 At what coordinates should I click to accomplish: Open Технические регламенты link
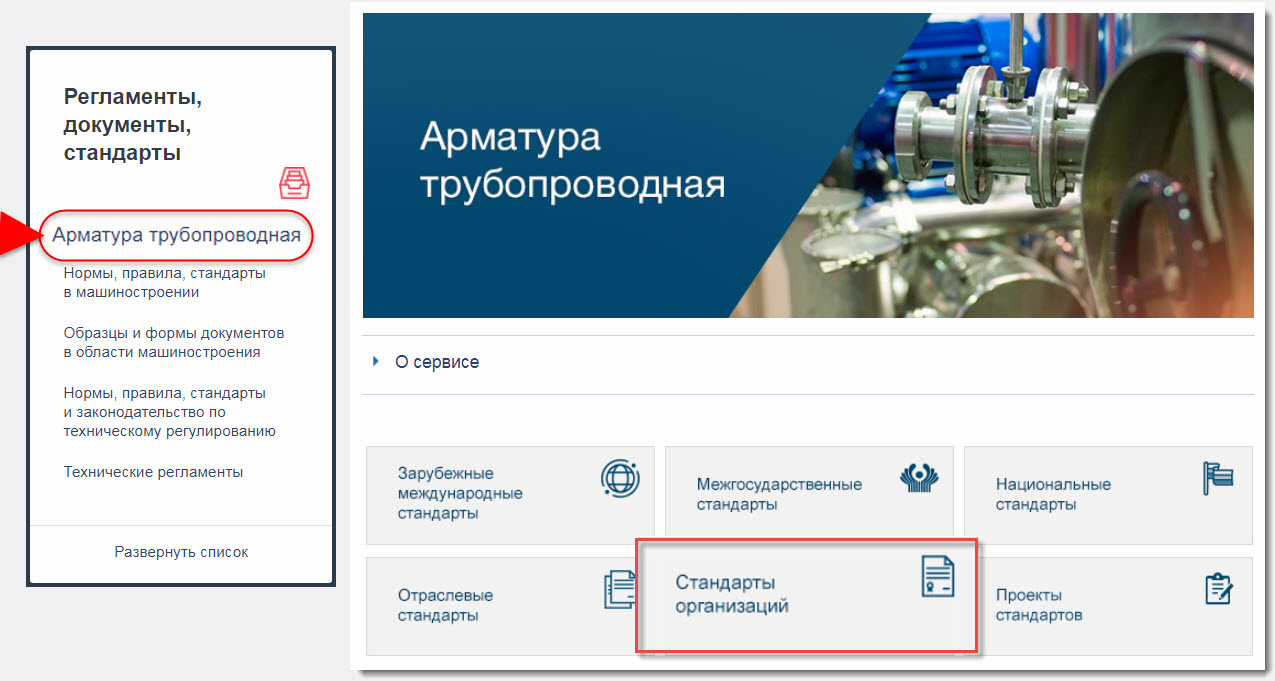(153, 472)
